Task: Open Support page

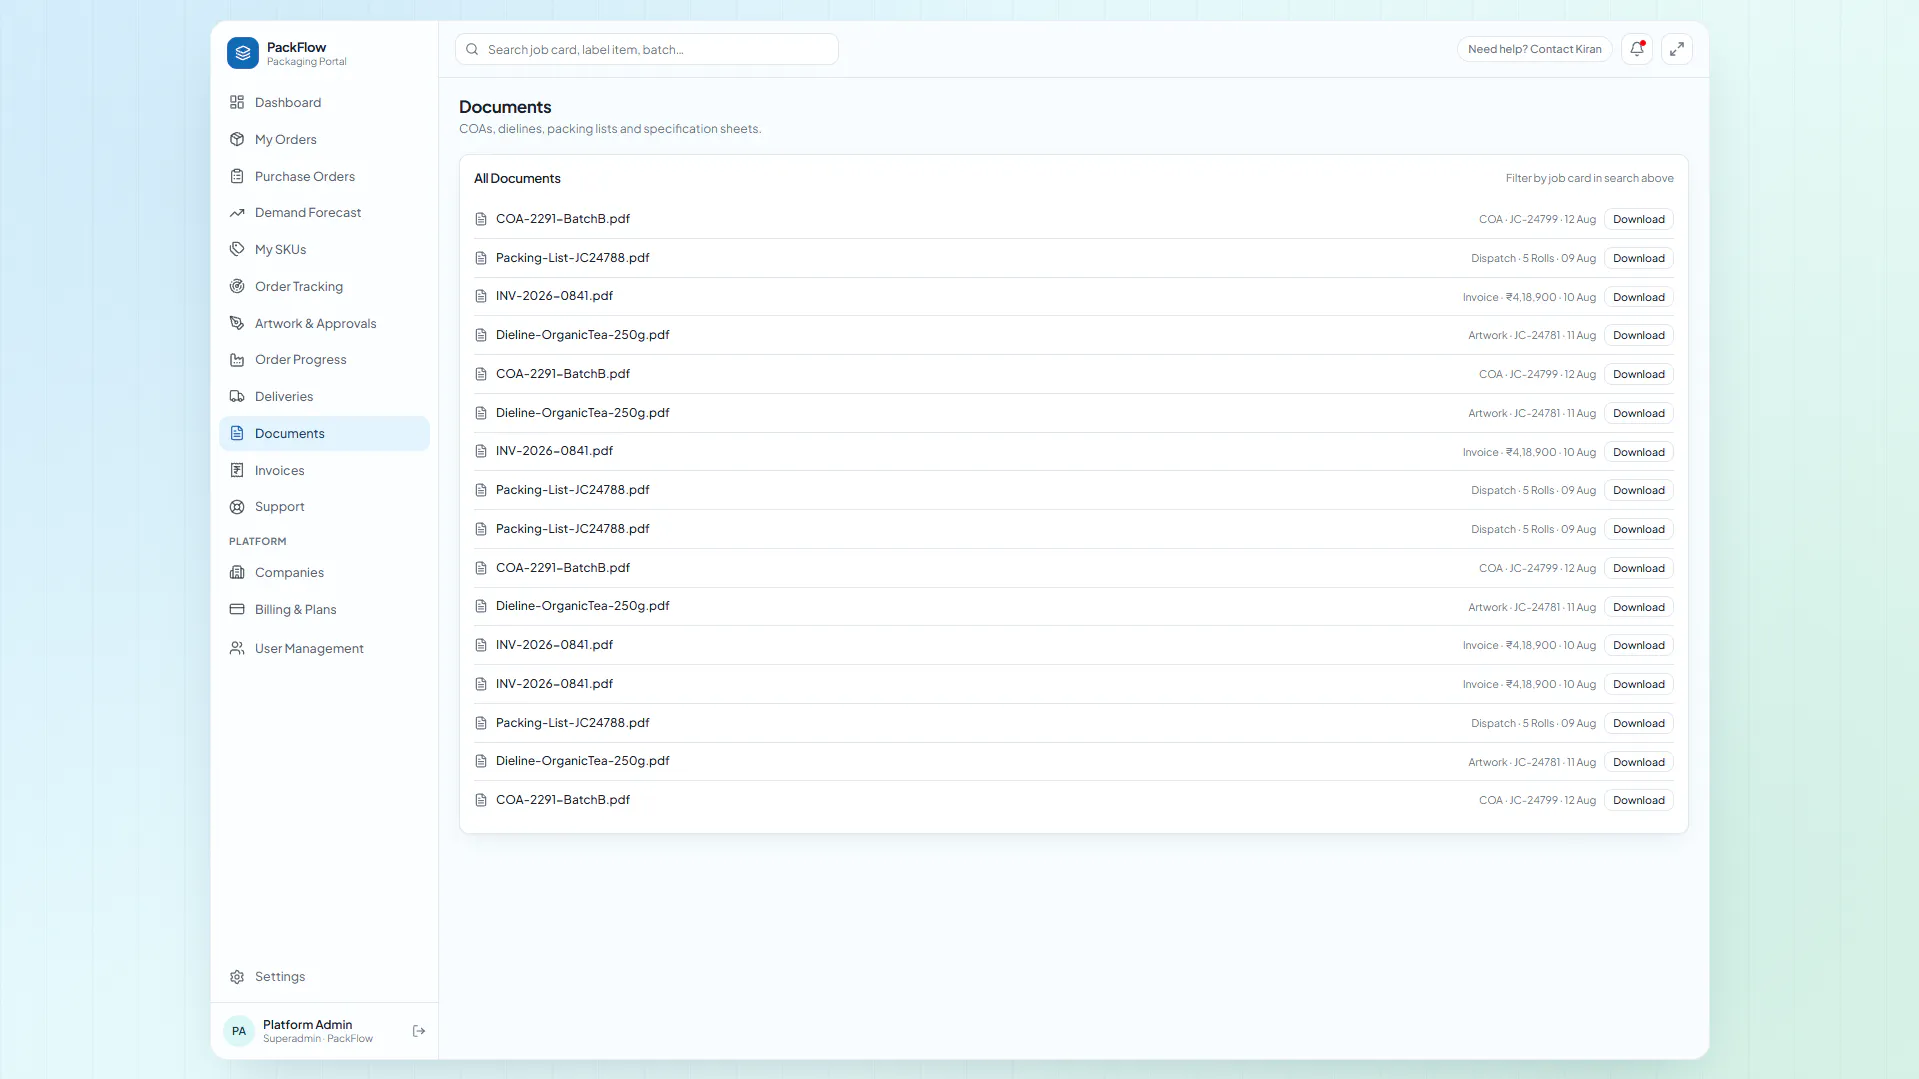Action: point(324,507)
